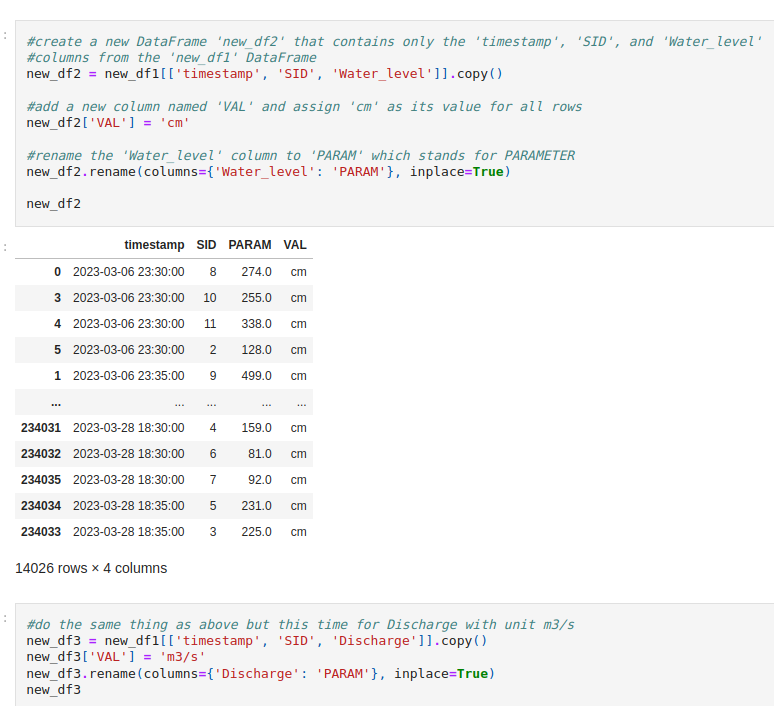Image resolution: width=774 pixels, height=706 pixels.
Task: Click the 'timestamp' column header in output table
Action: (x=154, y=245)
